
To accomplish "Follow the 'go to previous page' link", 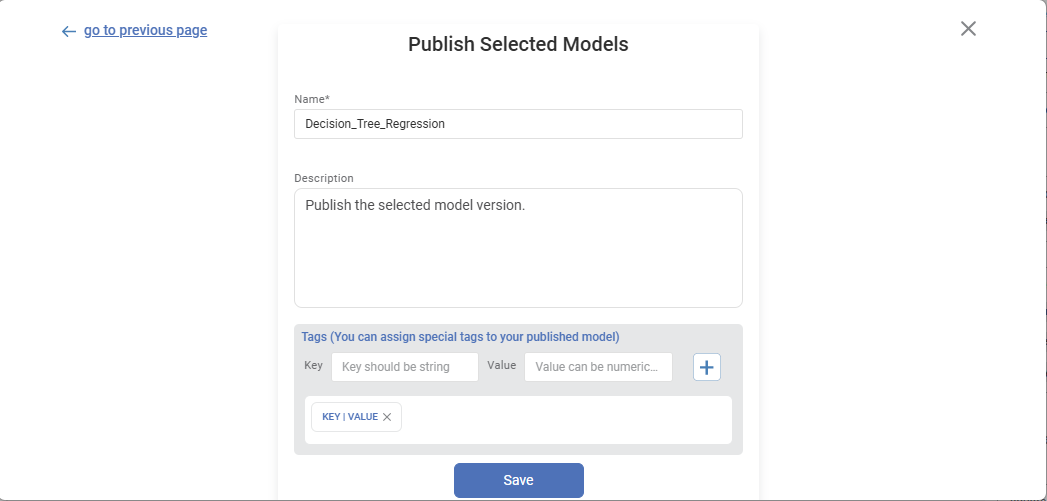I will (146, 30).
